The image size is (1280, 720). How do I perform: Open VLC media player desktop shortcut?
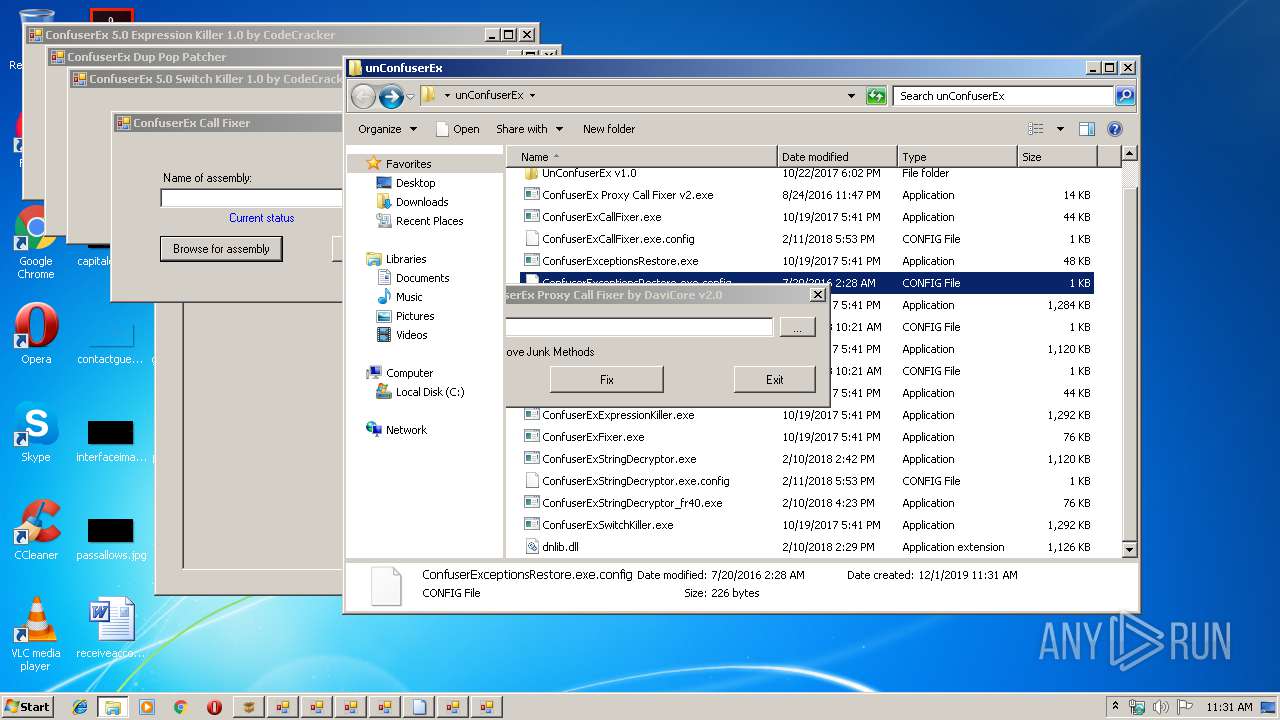click(36, 635)
